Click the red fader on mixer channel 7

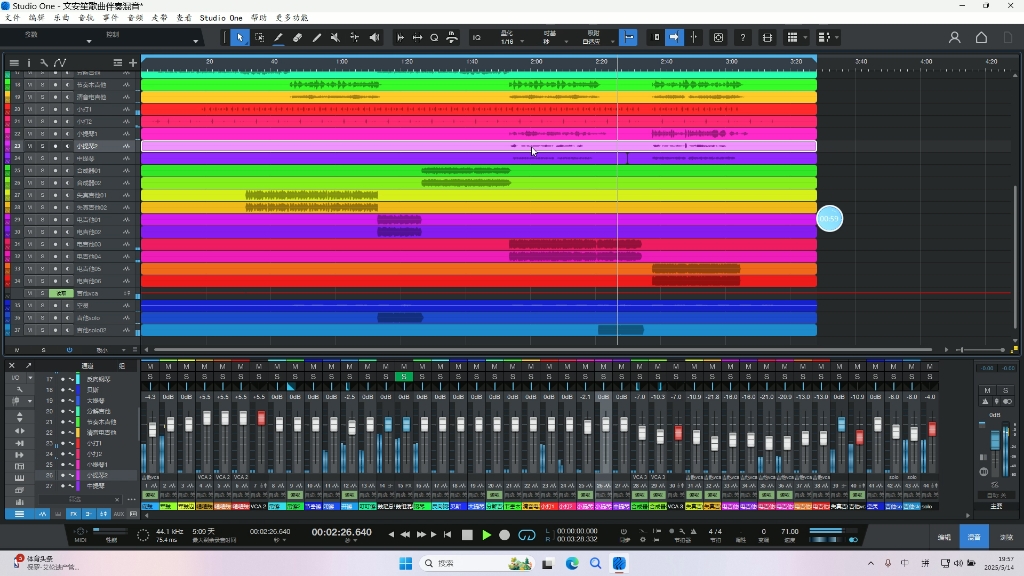coord(261,418)
